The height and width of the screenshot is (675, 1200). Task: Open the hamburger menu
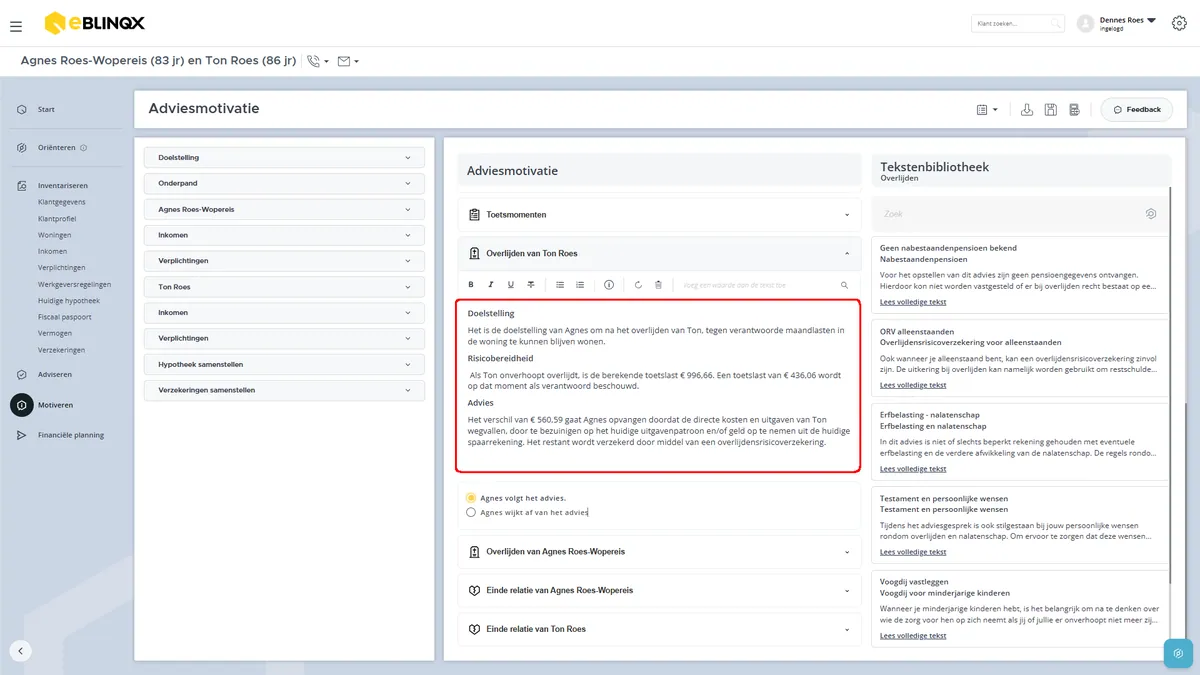pyautogui.click(x=16, y=25)
